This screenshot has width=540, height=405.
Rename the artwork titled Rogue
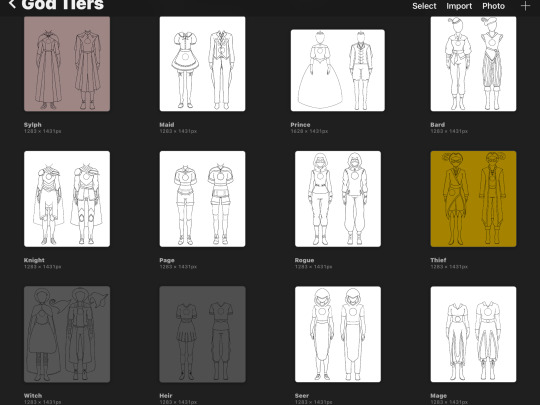pyautogui.click(x=304, y=260)
